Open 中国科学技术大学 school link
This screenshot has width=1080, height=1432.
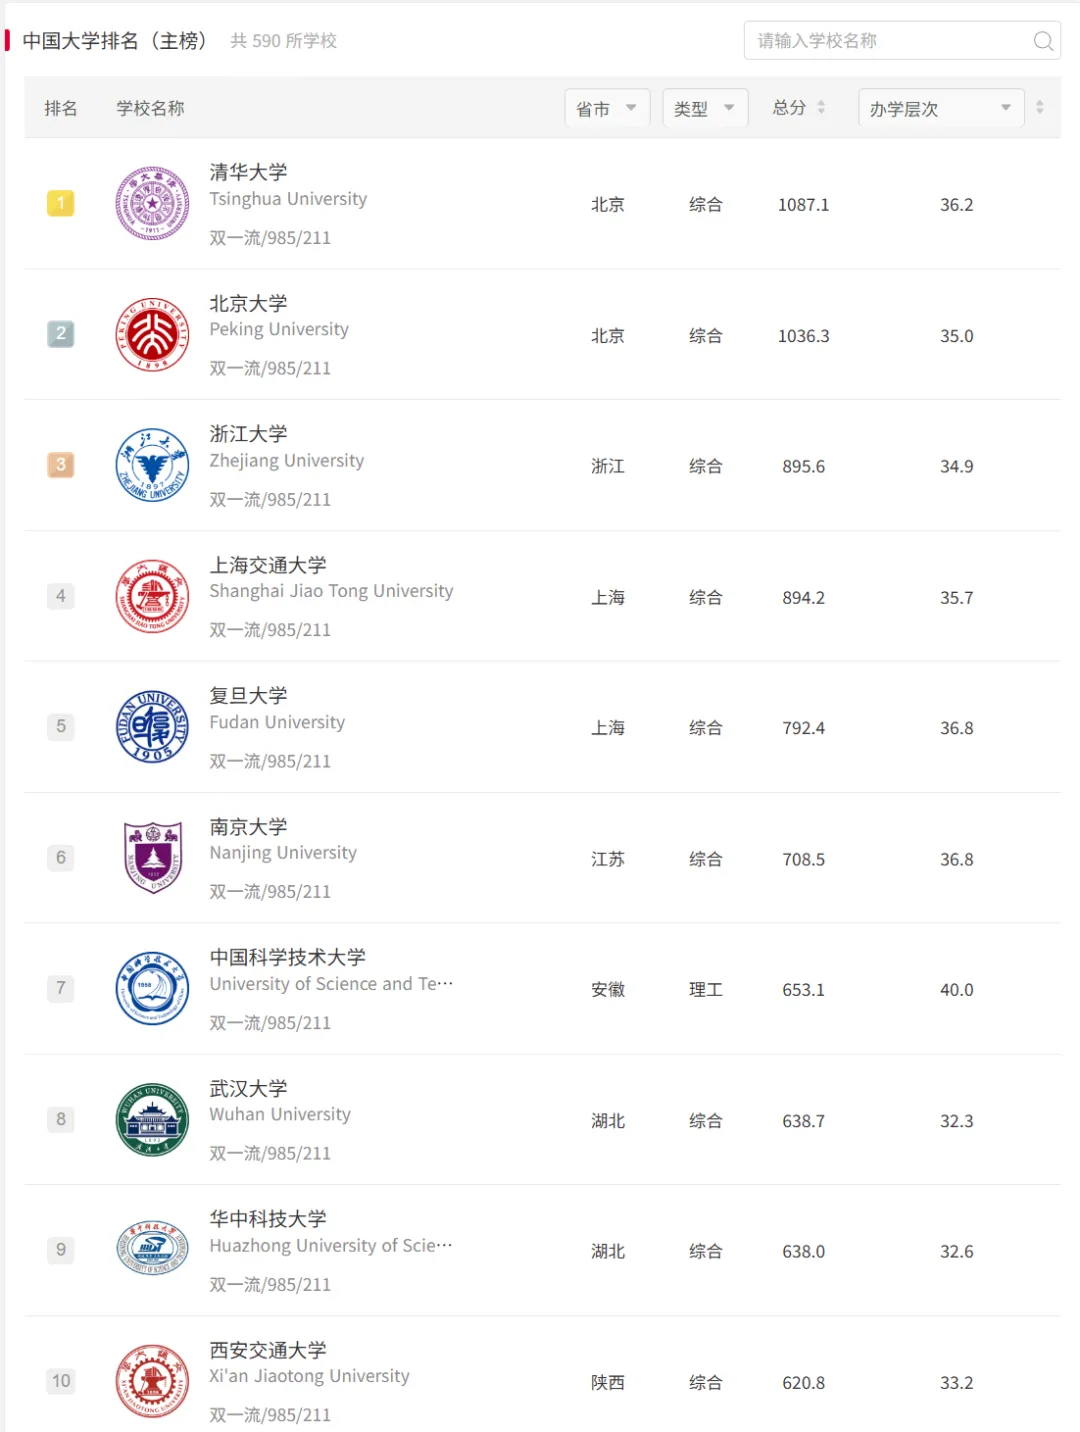(288, 957)
